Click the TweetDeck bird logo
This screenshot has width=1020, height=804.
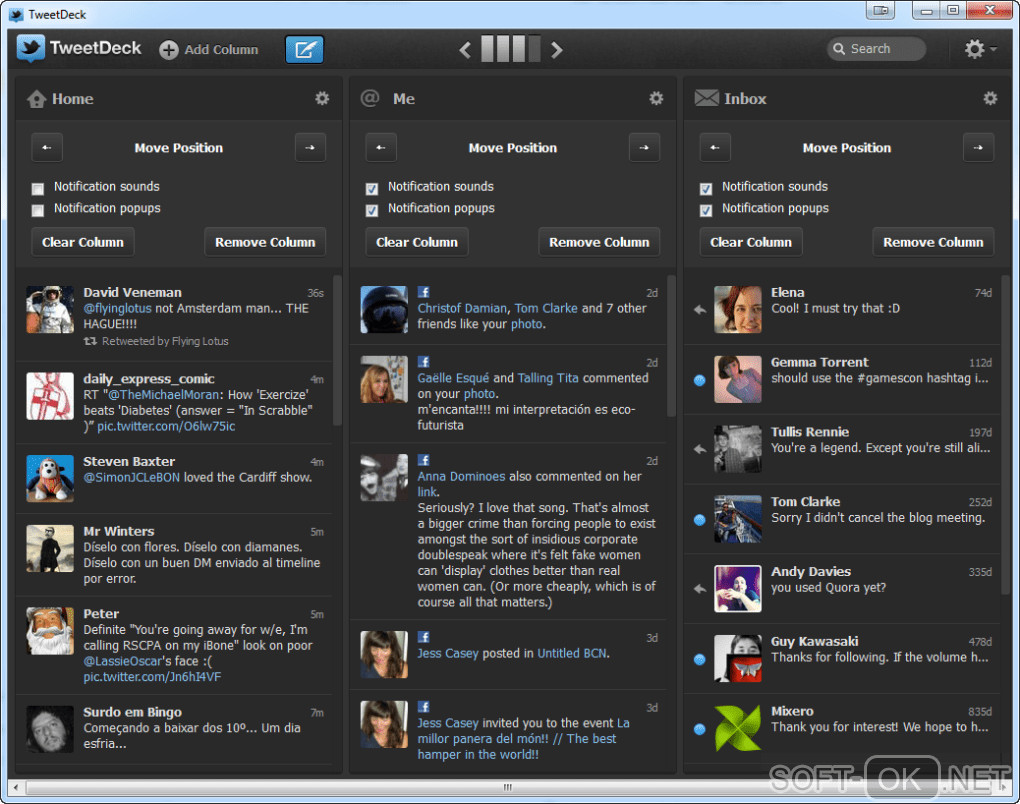tap(31, 48)
